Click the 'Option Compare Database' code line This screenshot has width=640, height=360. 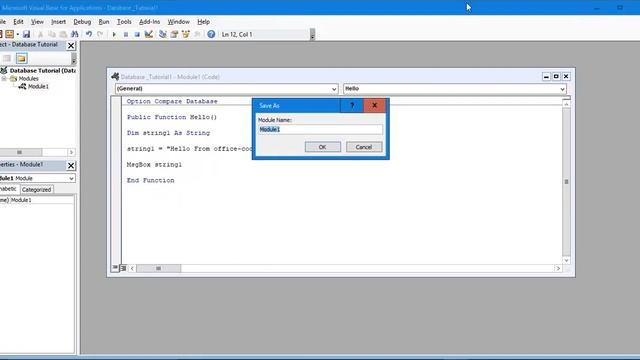pos(172,101)
